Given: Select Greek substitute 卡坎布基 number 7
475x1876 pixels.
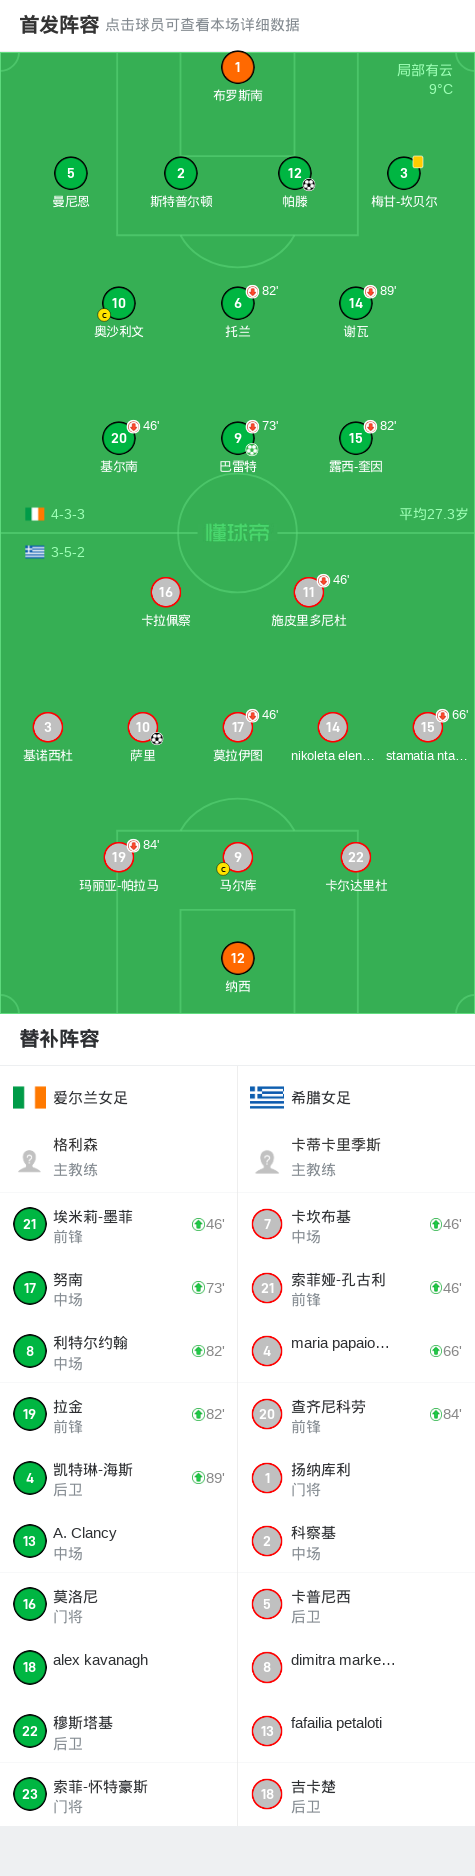Looking at the screenshot, I should [356, 1225].
